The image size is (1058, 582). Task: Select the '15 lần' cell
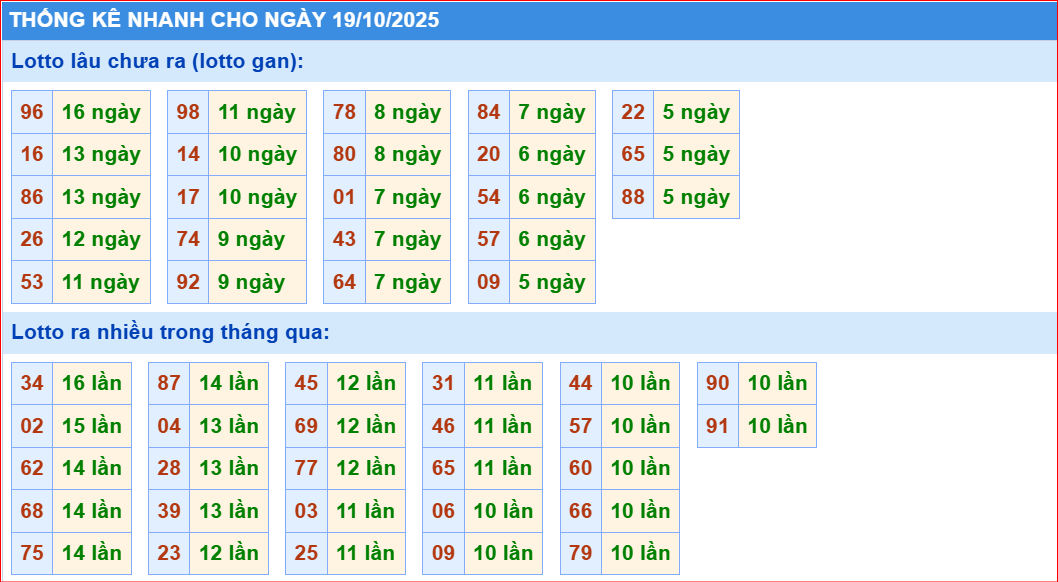pos(92,426)
